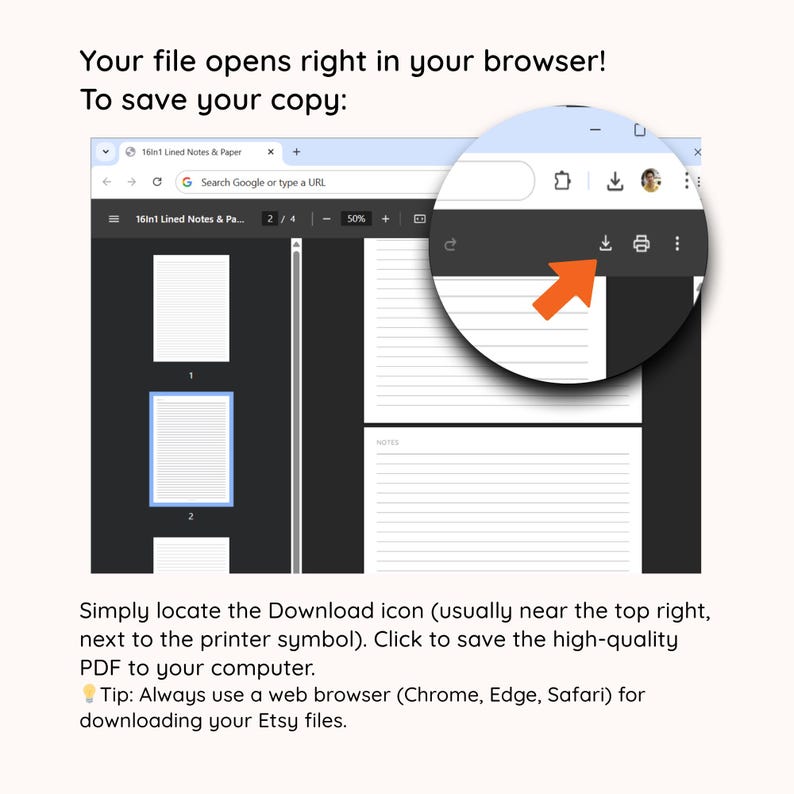Image resolution: width=794 pixels, height=794 pixels.
Task: Click the Chrome profile avatar
Action: click(x=651, y=181)
